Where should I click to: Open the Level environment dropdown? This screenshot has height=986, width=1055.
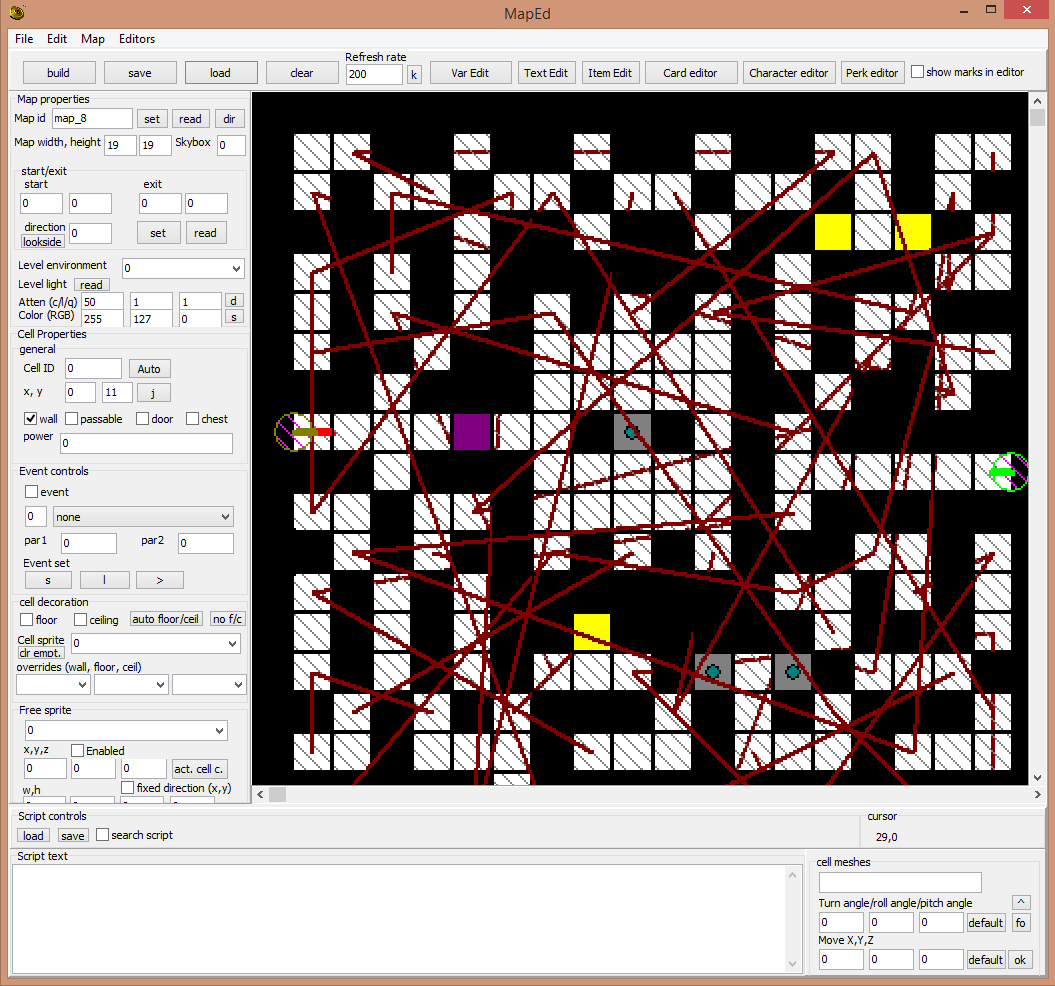[x=183, y=268]
